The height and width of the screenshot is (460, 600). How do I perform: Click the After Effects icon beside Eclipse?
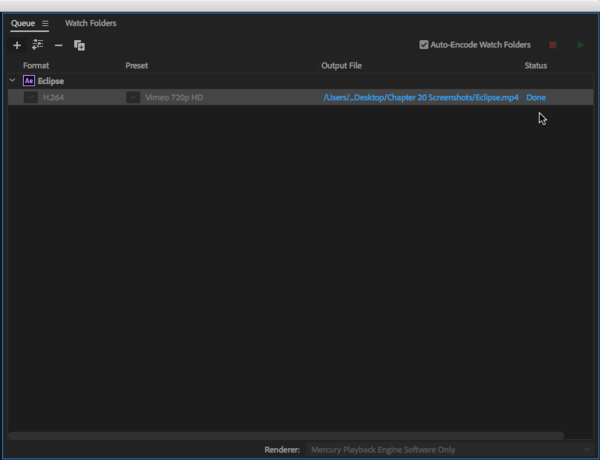29,80
